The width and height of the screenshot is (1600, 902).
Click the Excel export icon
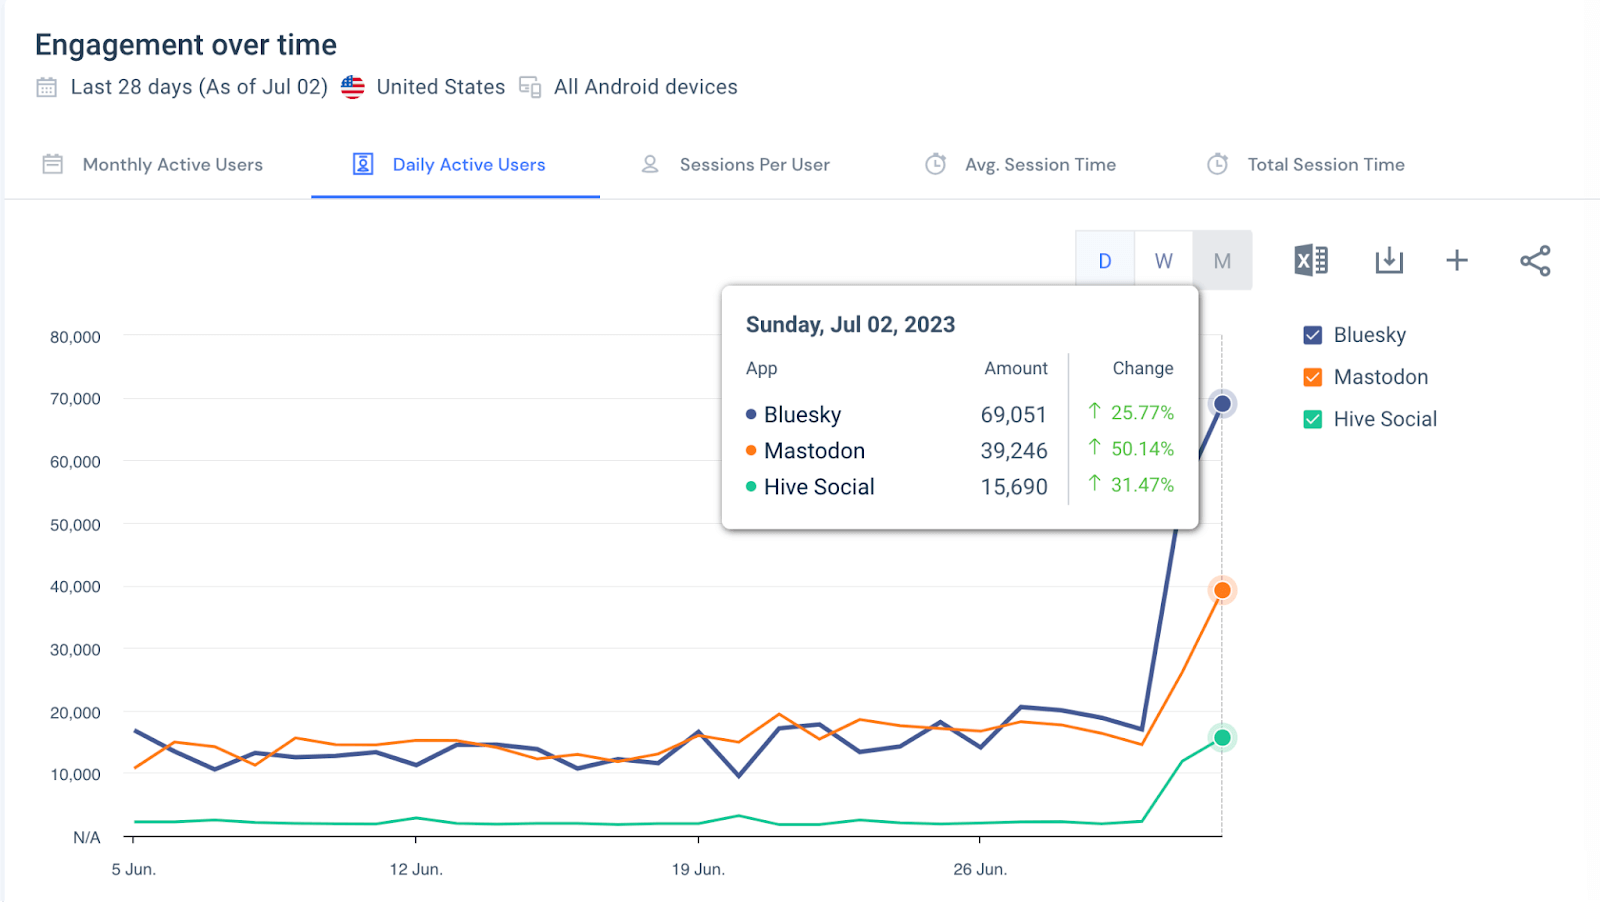[1310, 260]
